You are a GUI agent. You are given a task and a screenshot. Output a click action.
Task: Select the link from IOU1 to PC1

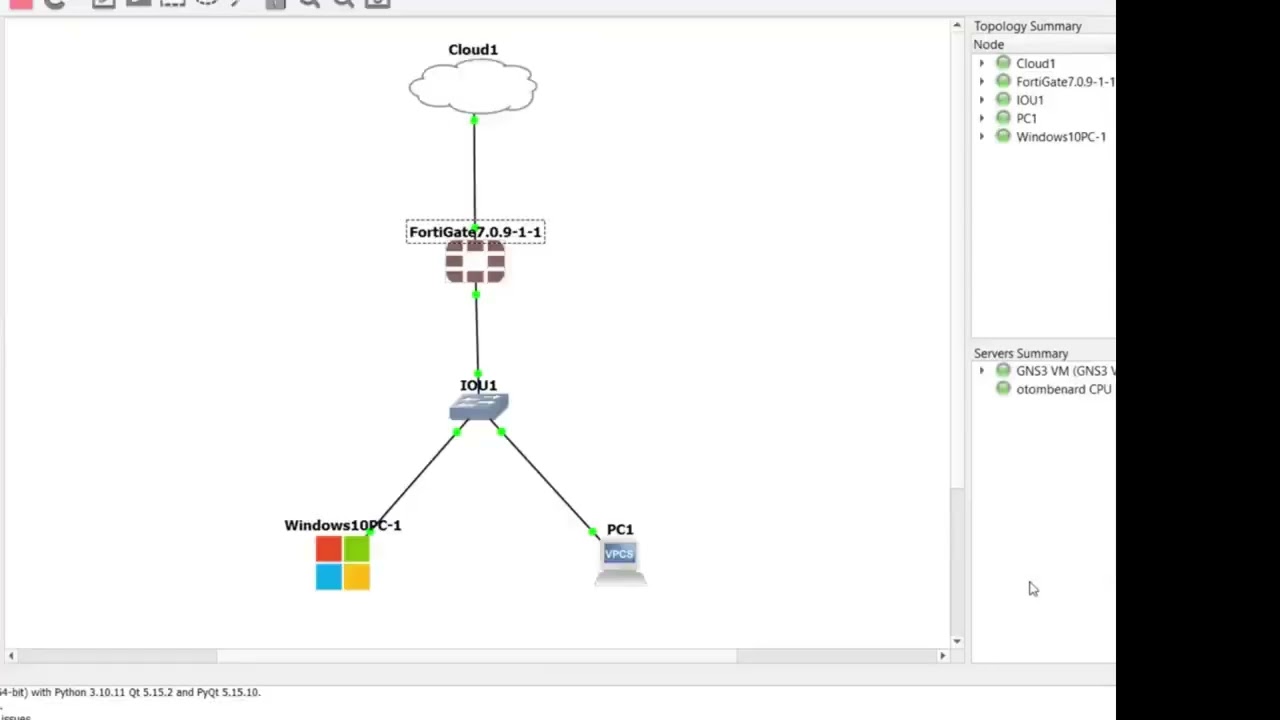[x=547, y=482]
